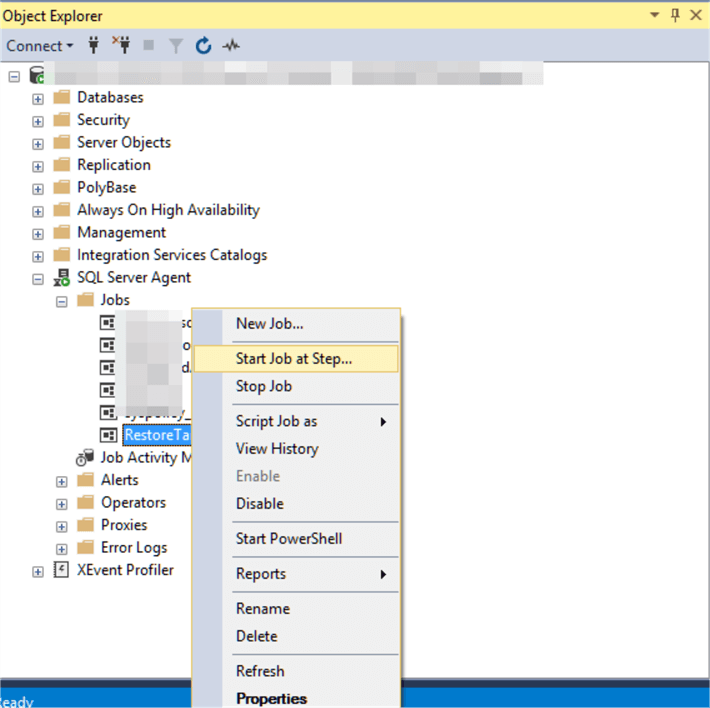Click the Refresh toolbar icon

pyautogui.click(x=203, y=46)
